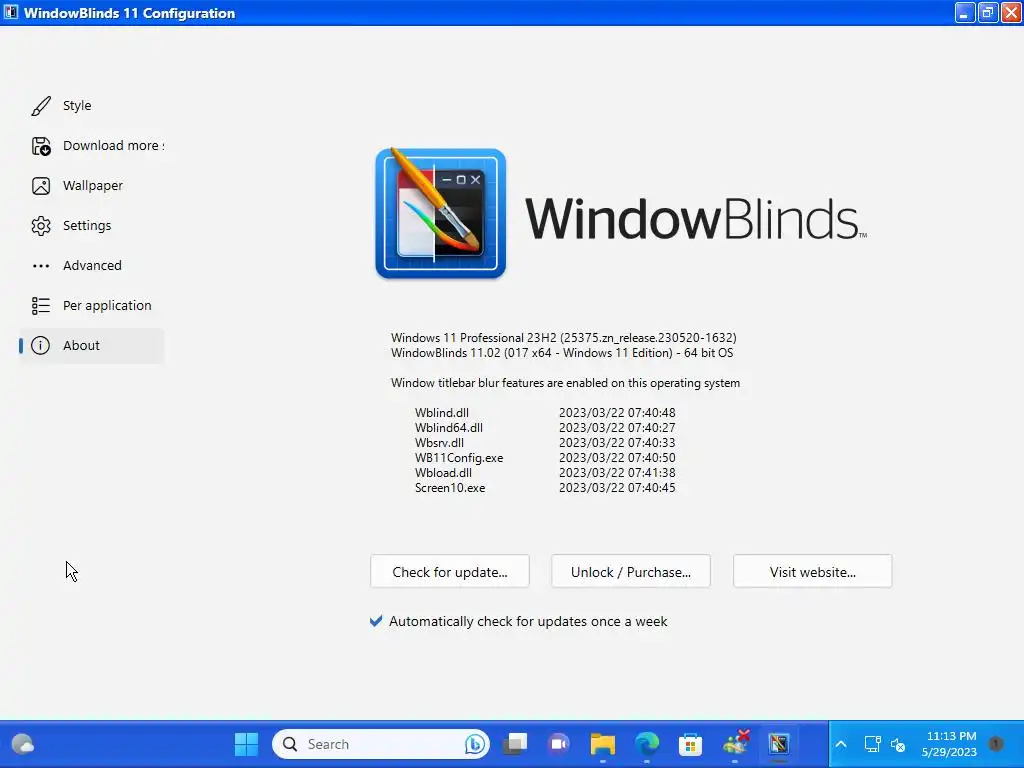This screenshot has width=1024, height=768.
Task: Open Task View on the taskbar
Action: 515,744
